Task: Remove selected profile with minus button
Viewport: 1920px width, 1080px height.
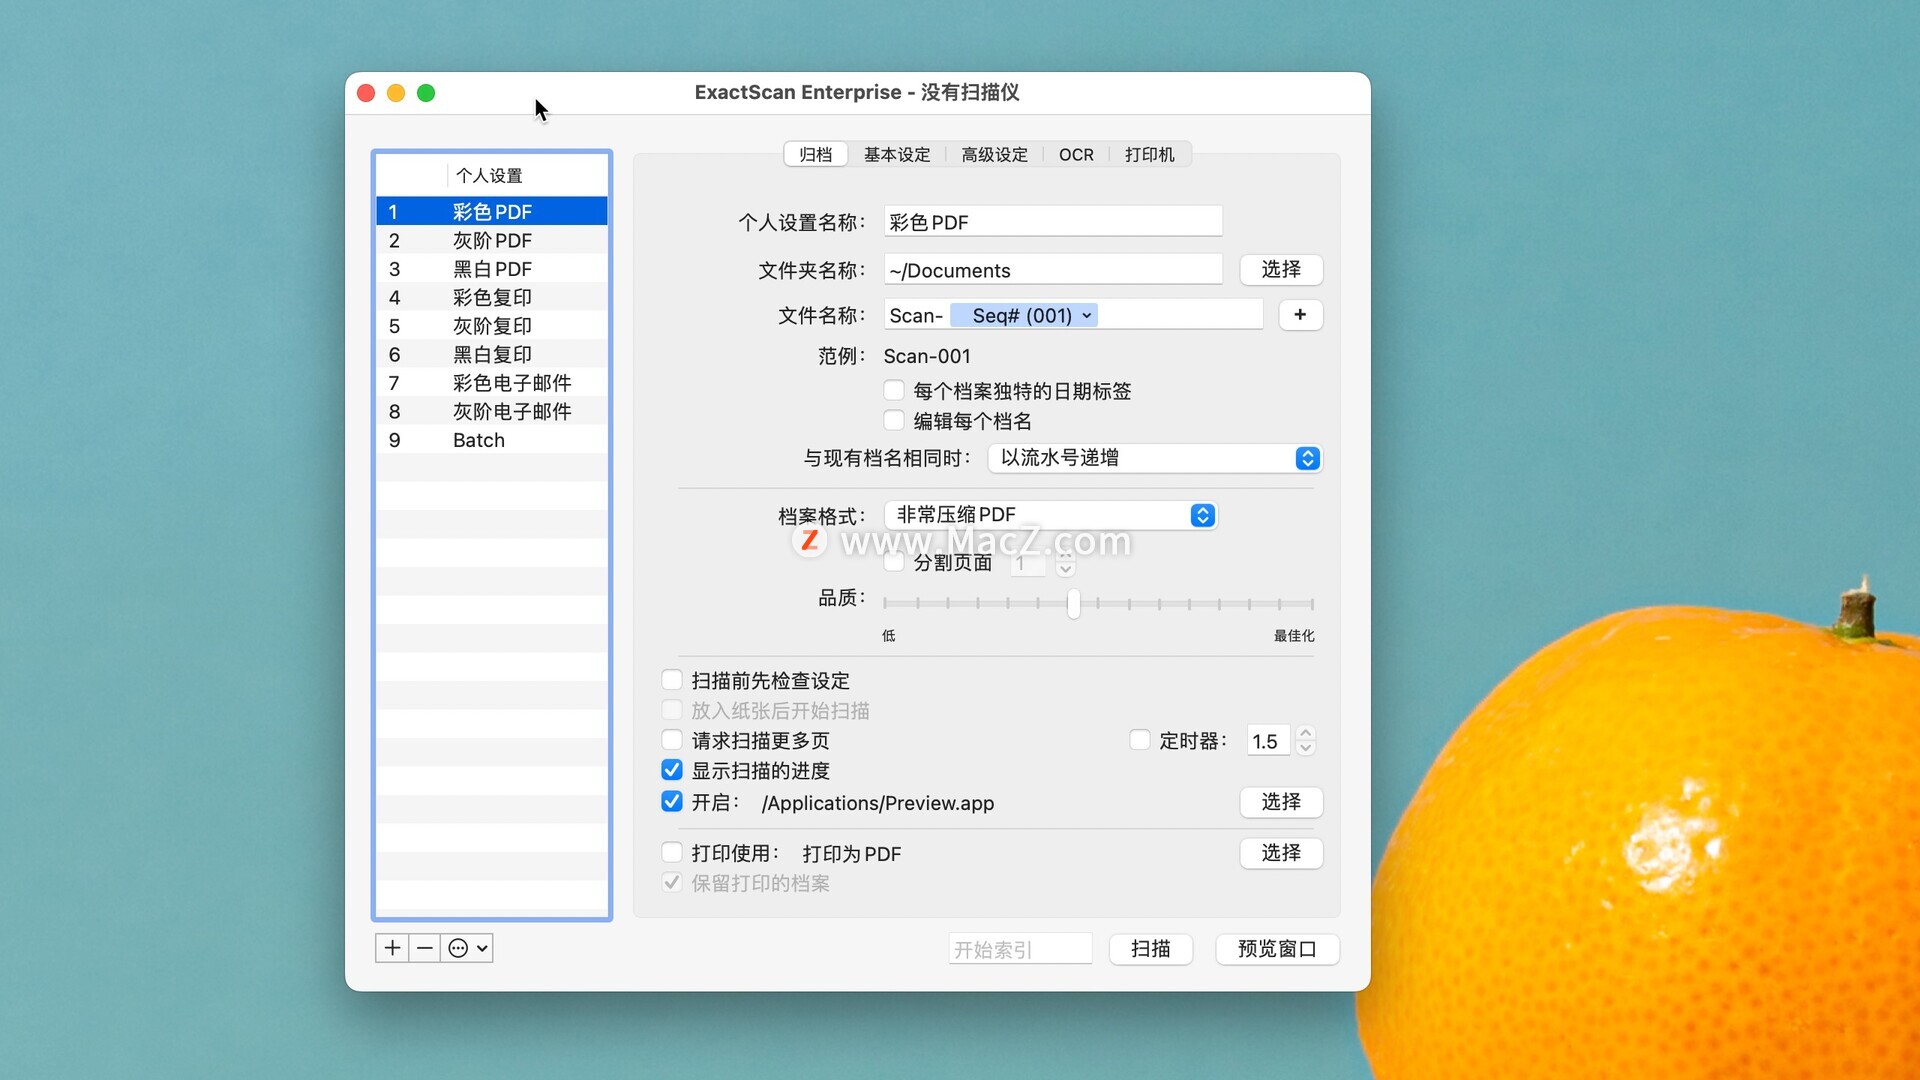Action: pos(425,948)
